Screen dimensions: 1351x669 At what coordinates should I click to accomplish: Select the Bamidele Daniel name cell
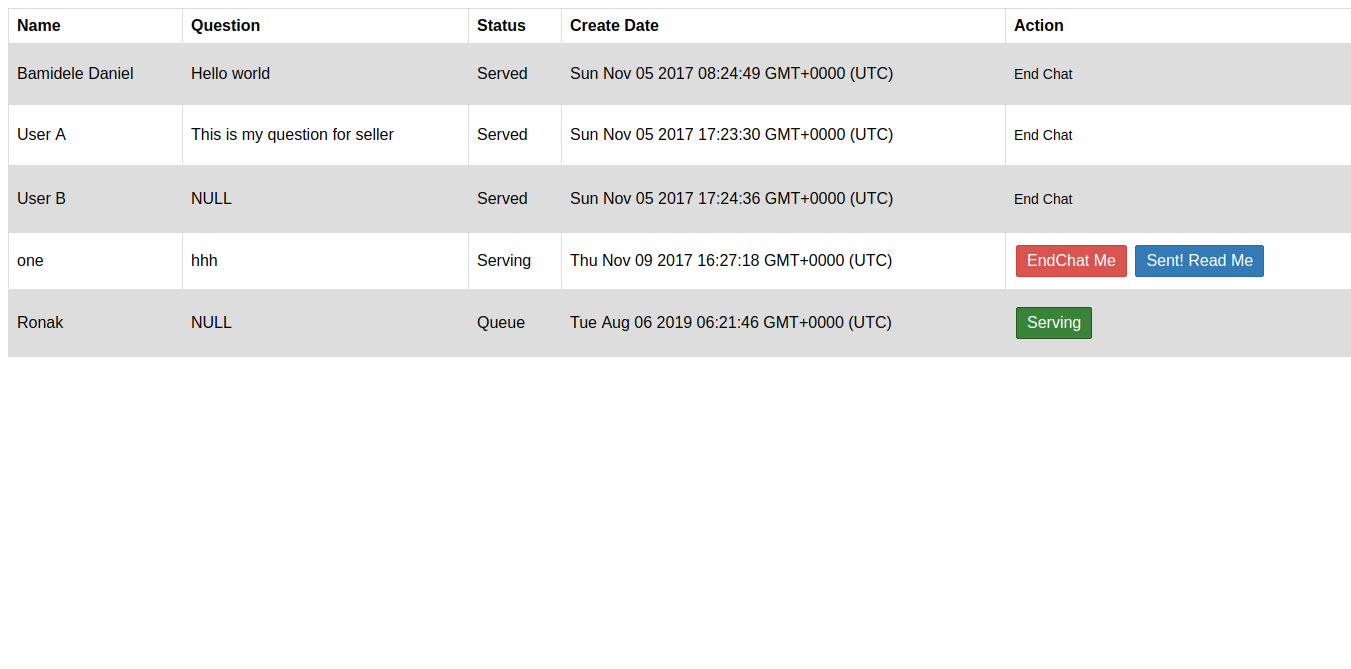tap(75, 74)
